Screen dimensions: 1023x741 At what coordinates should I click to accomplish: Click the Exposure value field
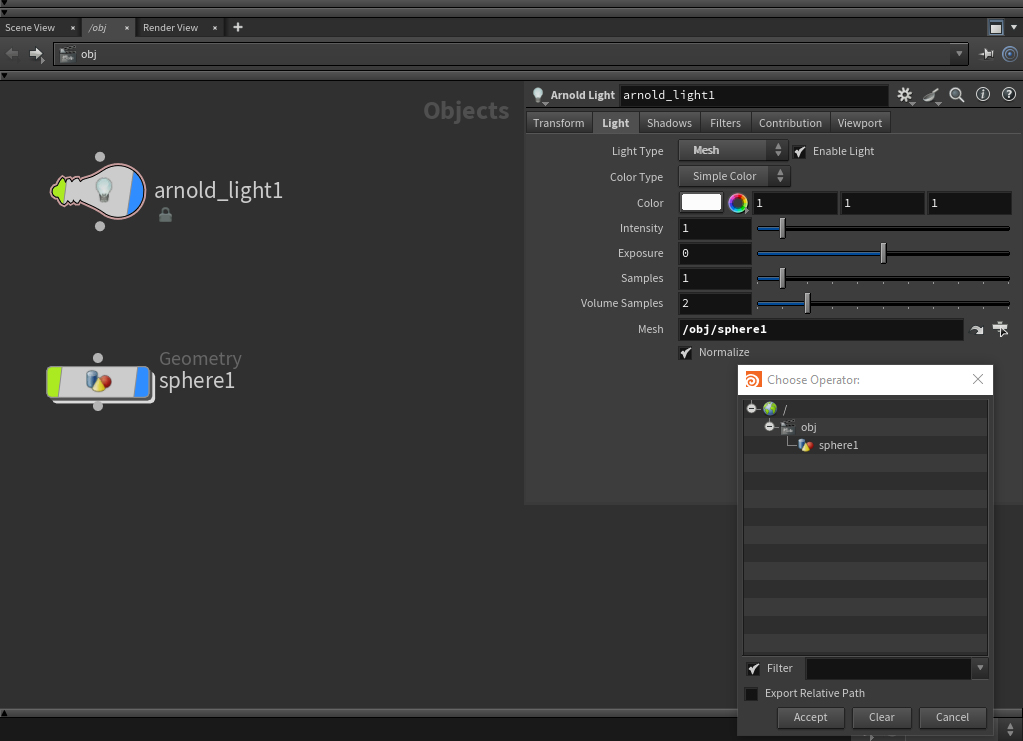coord(715,253)
